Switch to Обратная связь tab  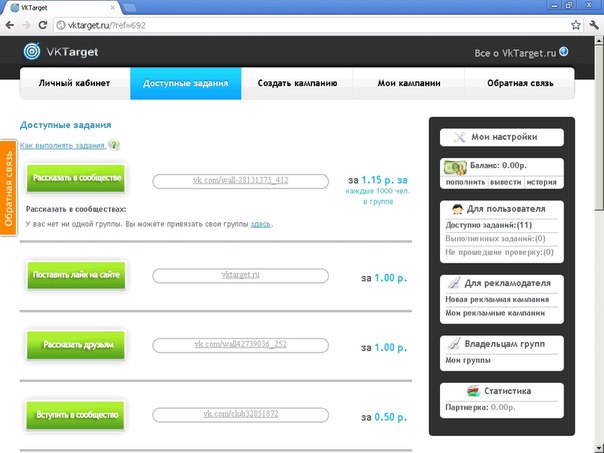520,83
